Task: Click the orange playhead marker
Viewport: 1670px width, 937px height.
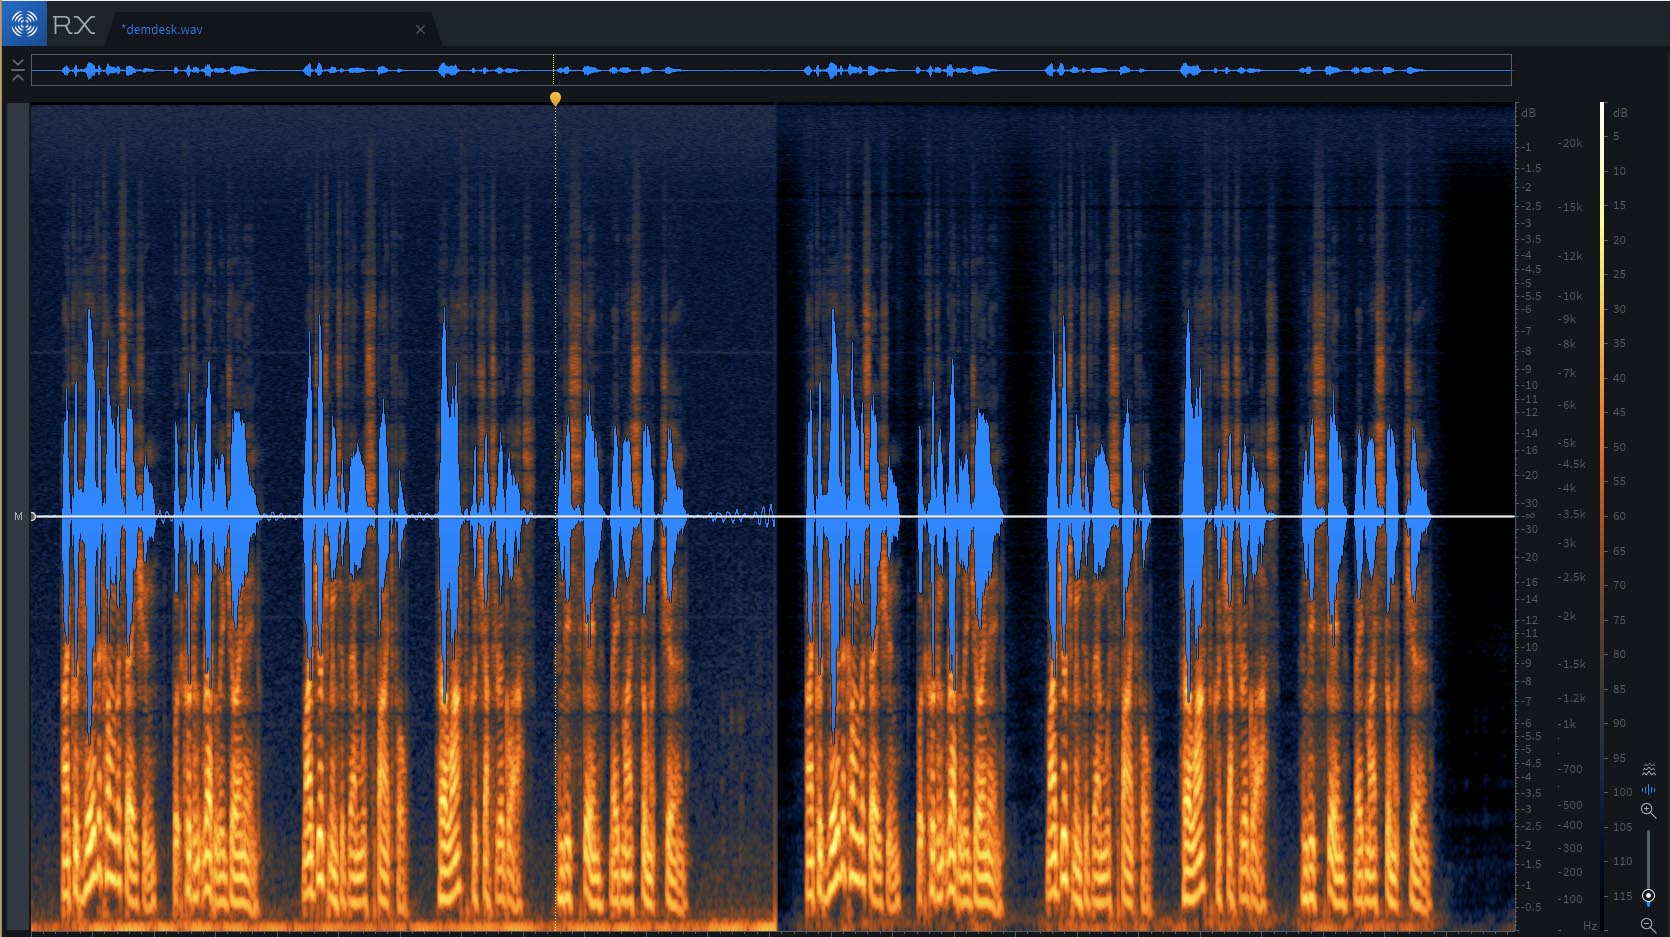Action: tap(555, 98)
